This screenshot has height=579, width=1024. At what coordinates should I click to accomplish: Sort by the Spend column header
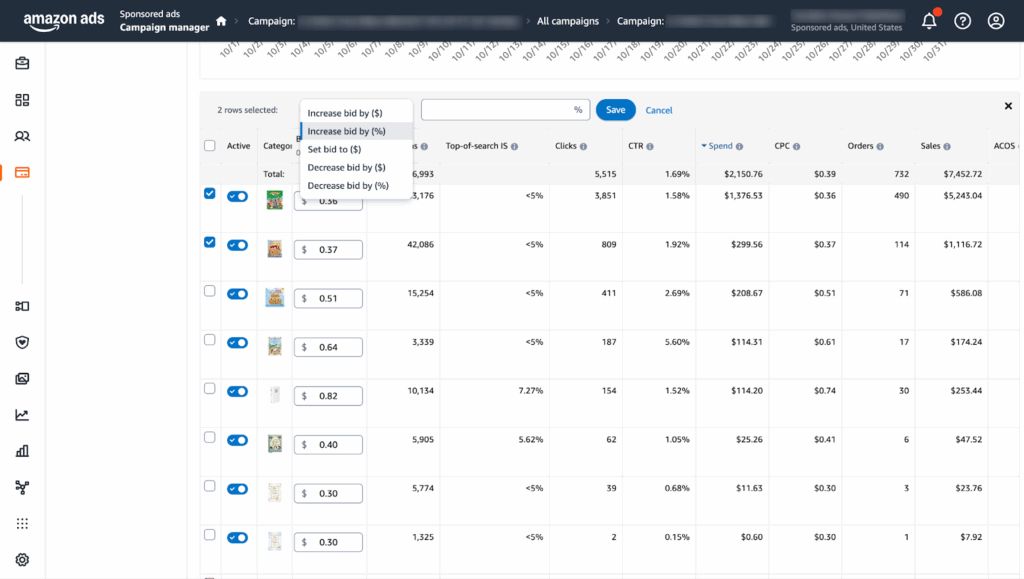[720, 146]
